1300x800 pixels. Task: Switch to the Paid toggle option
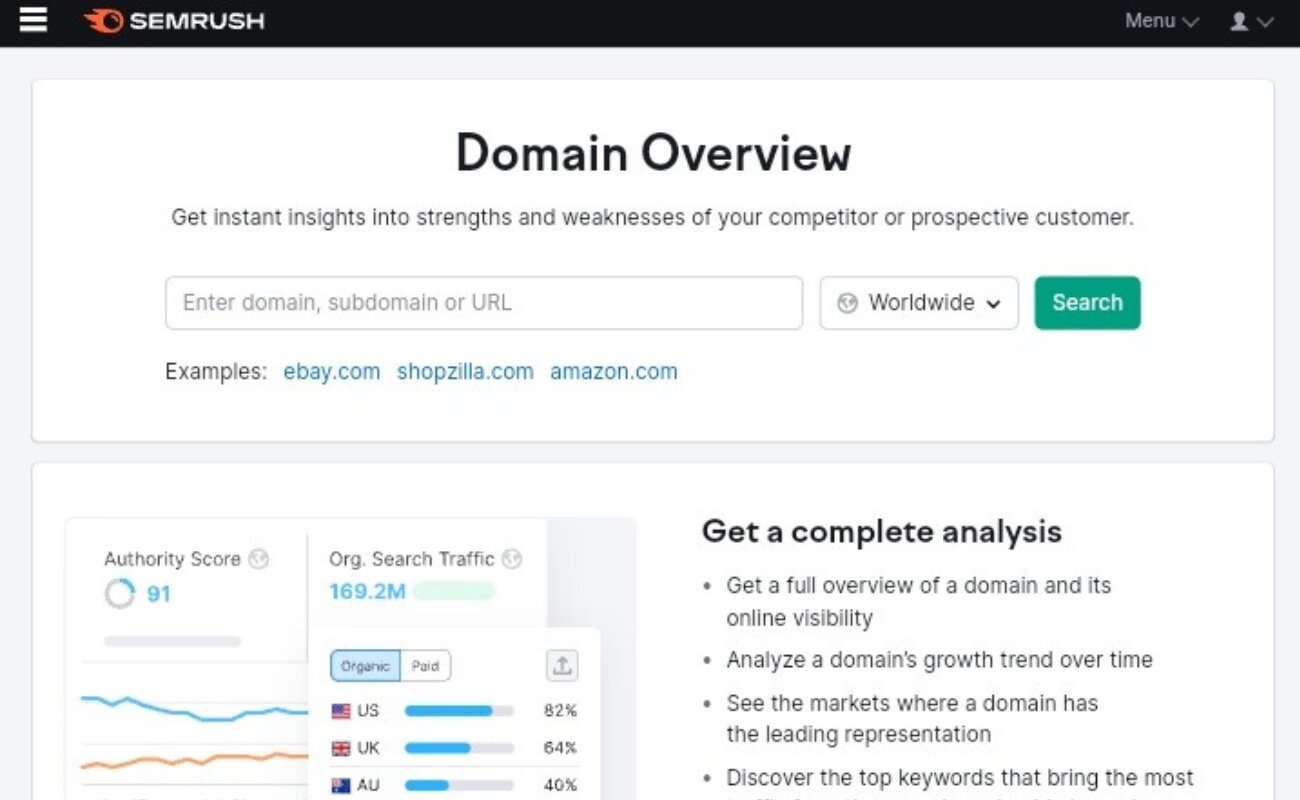[x=425, y=666]
